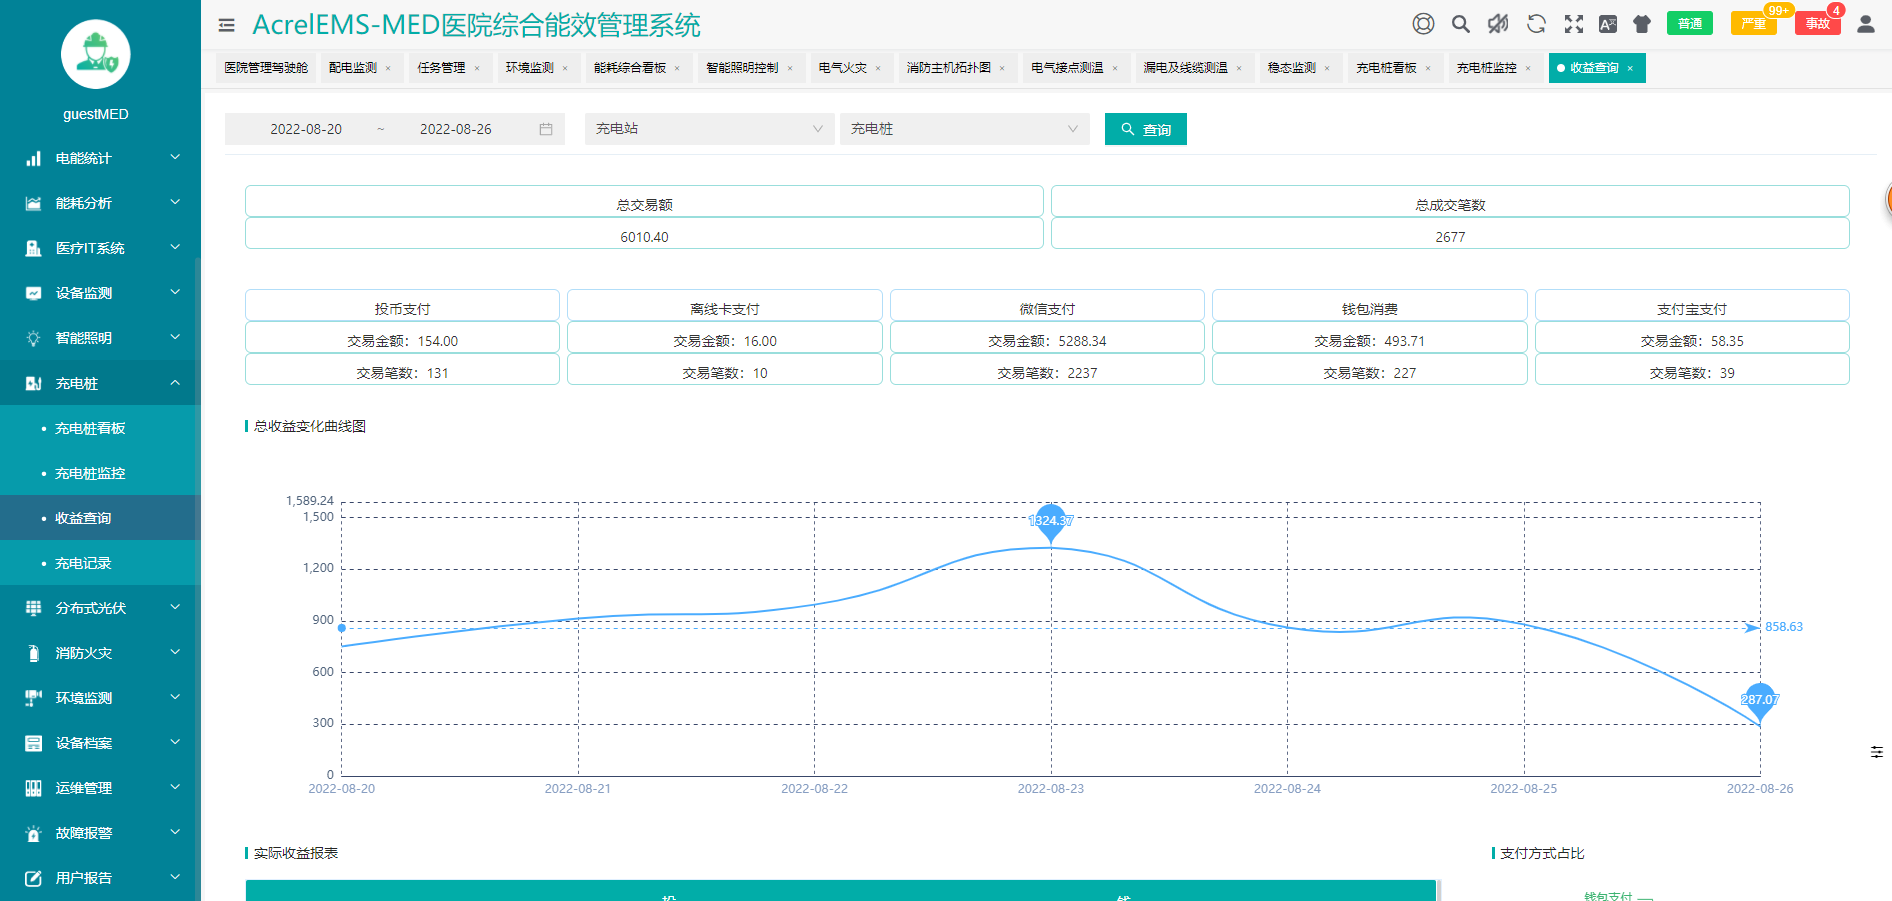This screenshot has width=1892, height=901.
Task: Click the refresh icon in the top toolbar
Action: click(x=1536, y=22)
